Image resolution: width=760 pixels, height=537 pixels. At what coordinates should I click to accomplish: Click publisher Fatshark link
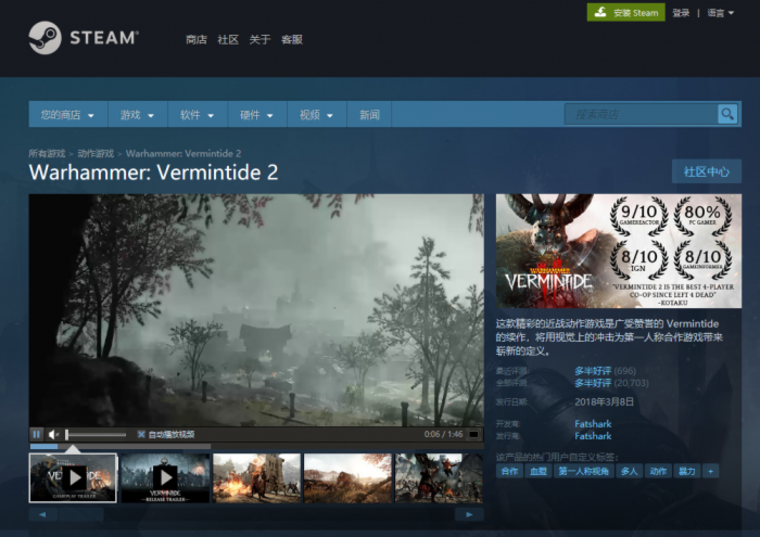coord(593,436)
